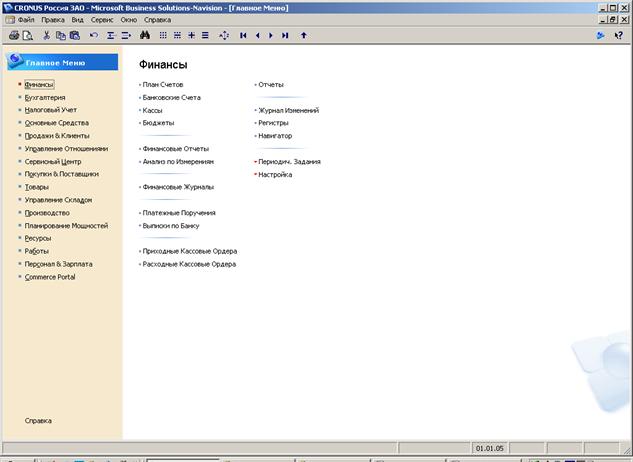Expand the Настройка submenu

(x=275, y=174)
